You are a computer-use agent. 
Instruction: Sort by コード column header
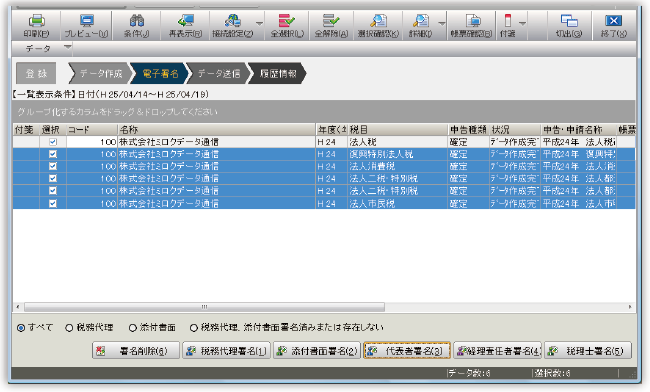click(92, 130)
